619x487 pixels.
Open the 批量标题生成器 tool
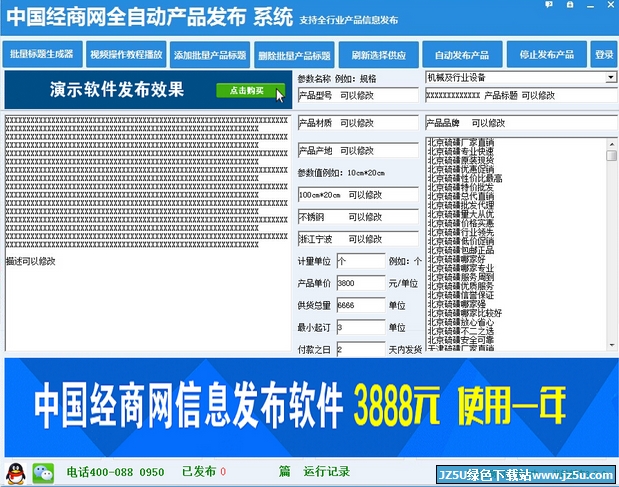tap(42, 54)
